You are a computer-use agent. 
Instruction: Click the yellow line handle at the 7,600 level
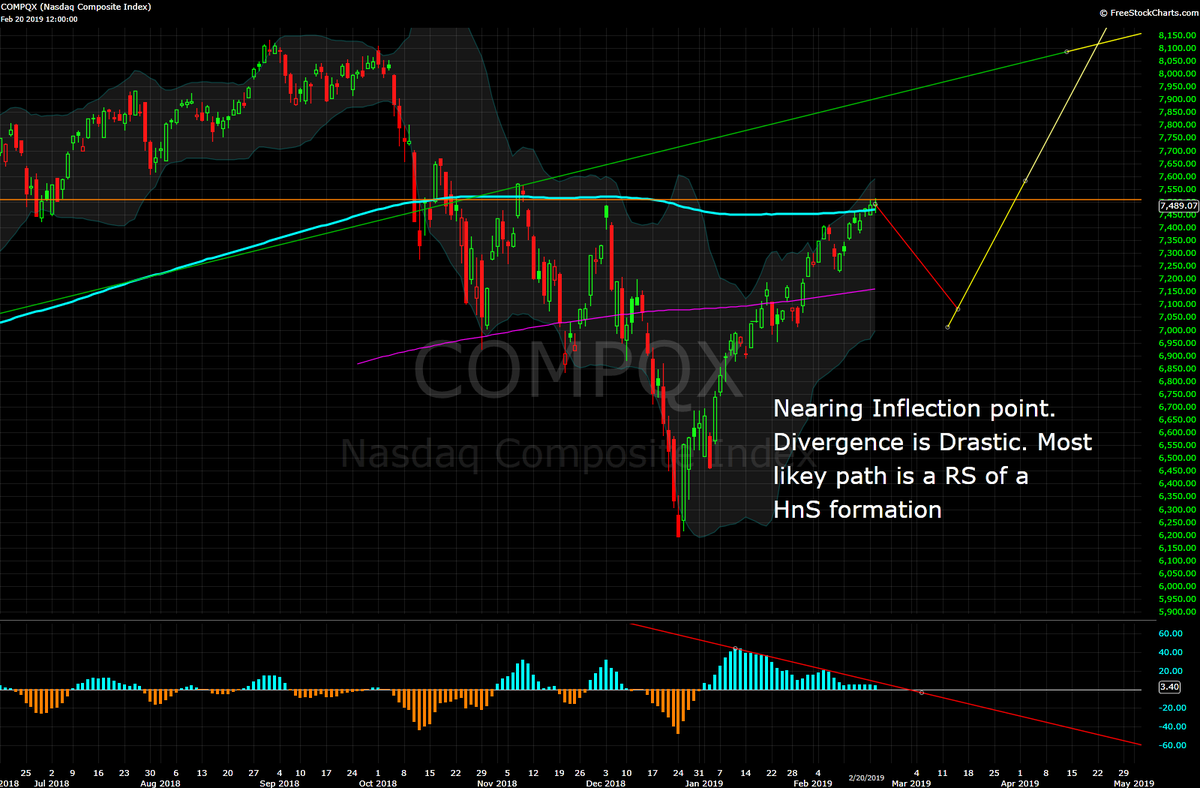coord(1025,181)
